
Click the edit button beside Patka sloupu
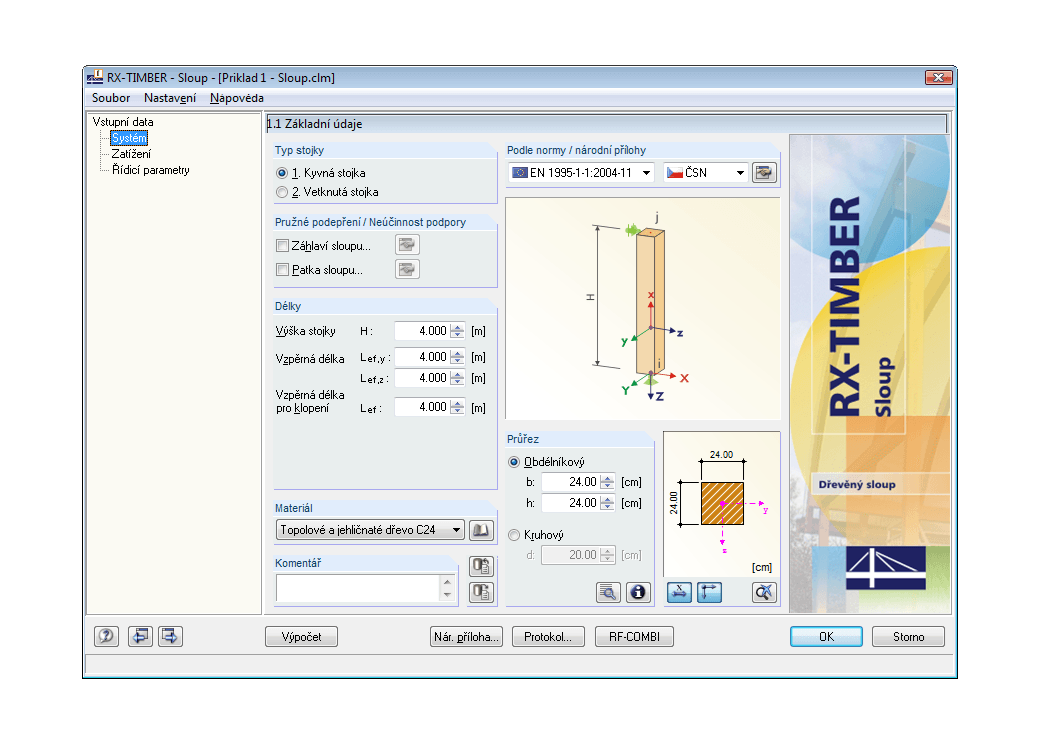click(407, 269)
